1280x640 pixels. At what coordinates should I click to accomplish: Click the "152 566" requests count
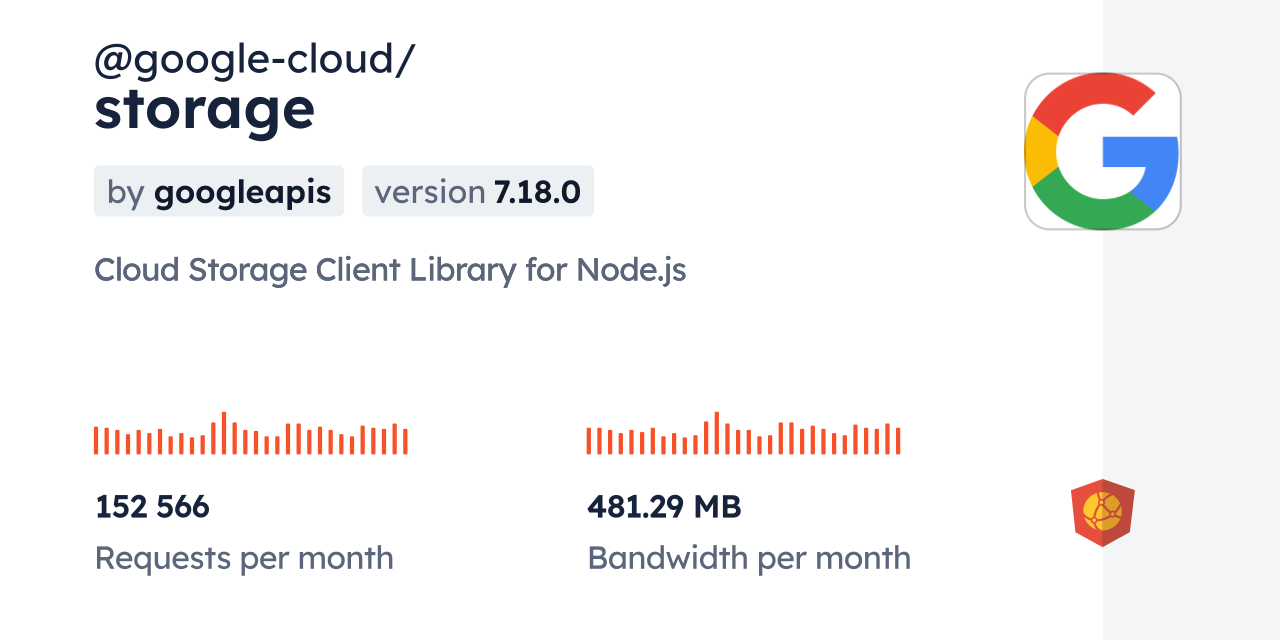[152, 507]
